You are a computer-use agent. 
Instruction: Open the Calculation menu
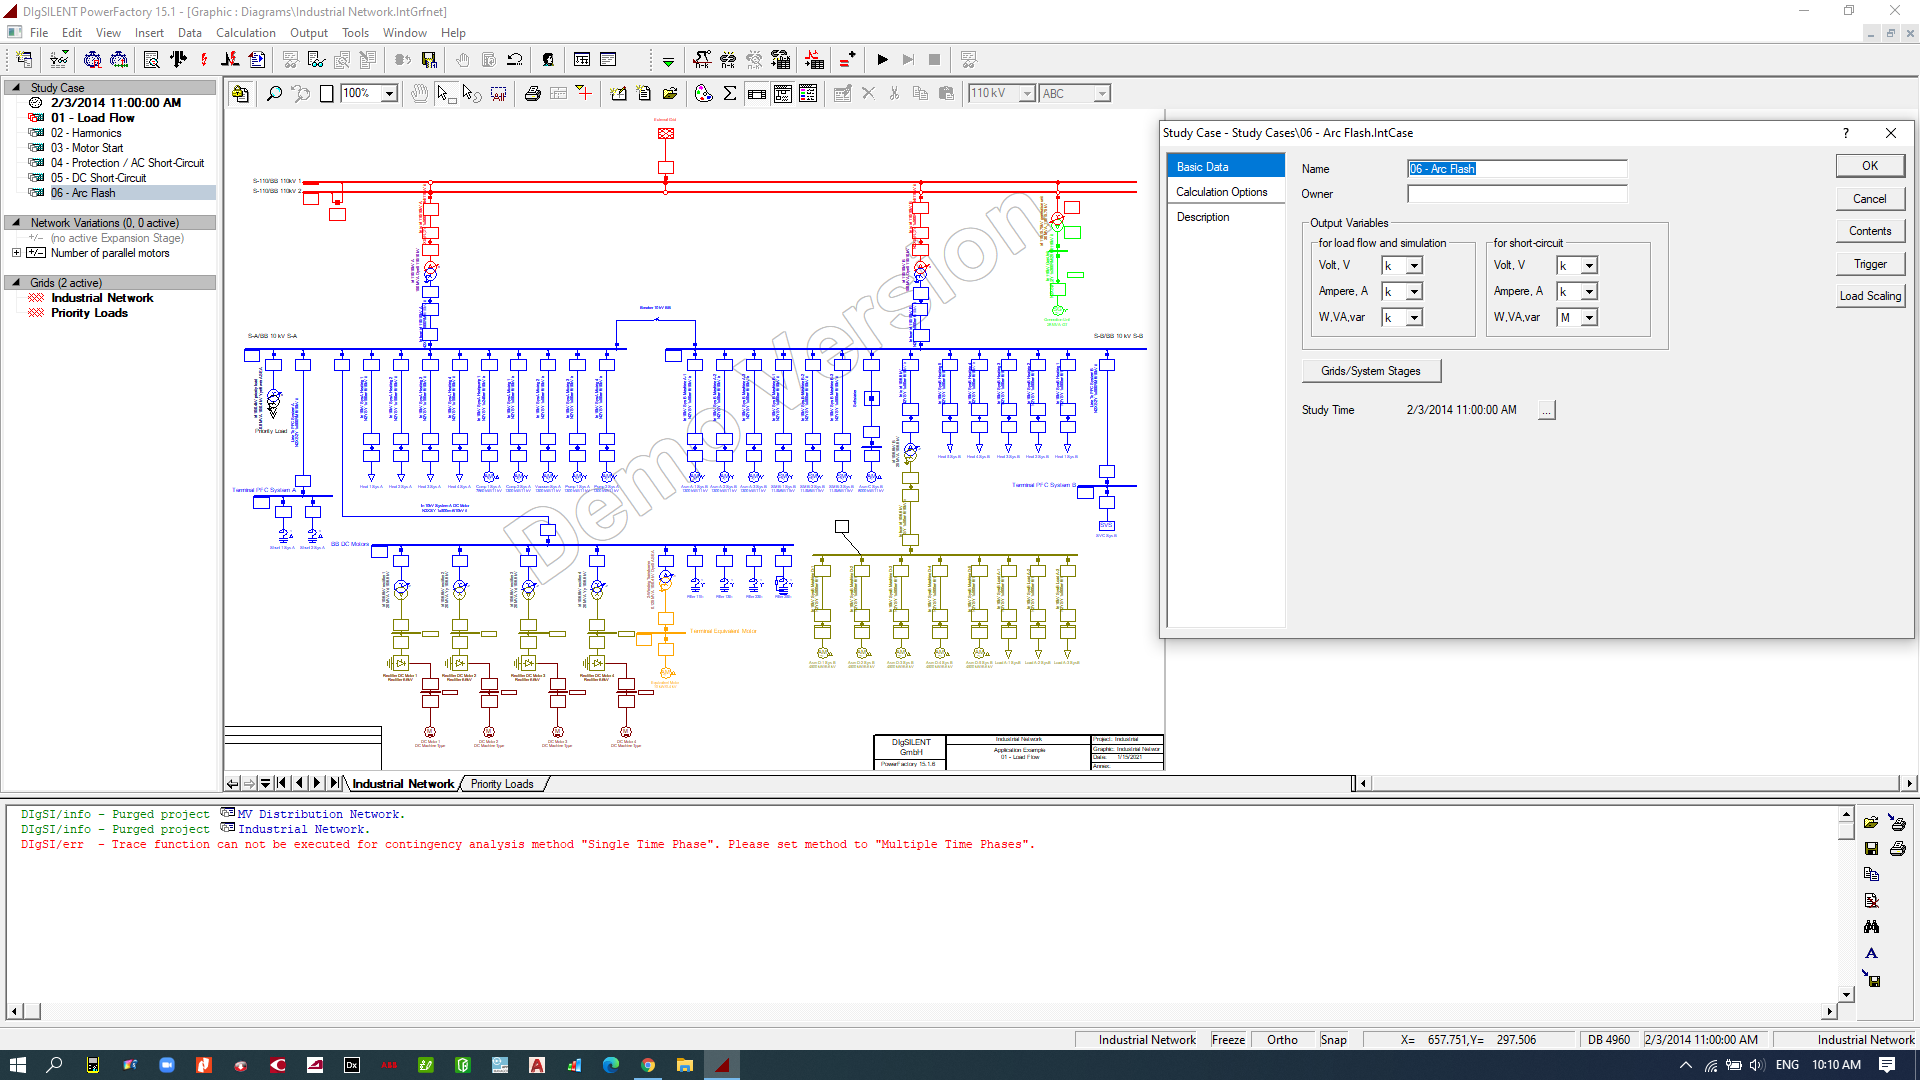(x=245, y=33)
